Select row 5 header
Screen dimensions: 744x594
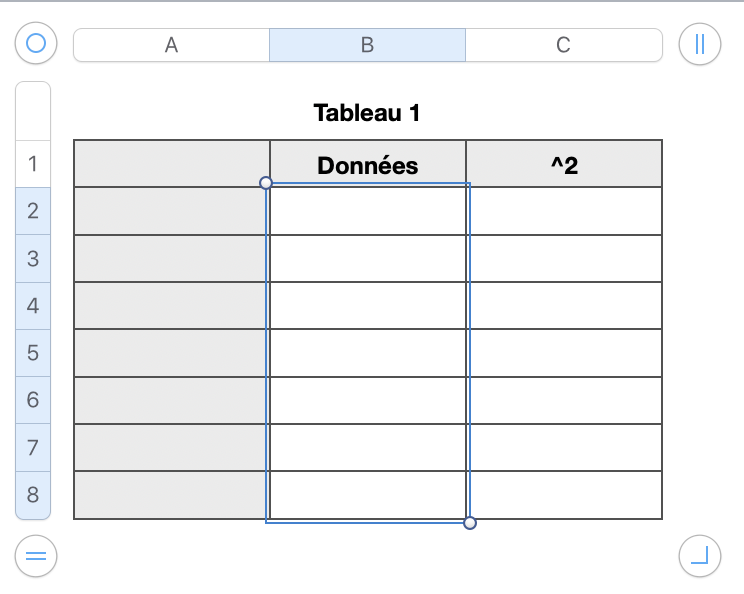[x=33, y=353]
